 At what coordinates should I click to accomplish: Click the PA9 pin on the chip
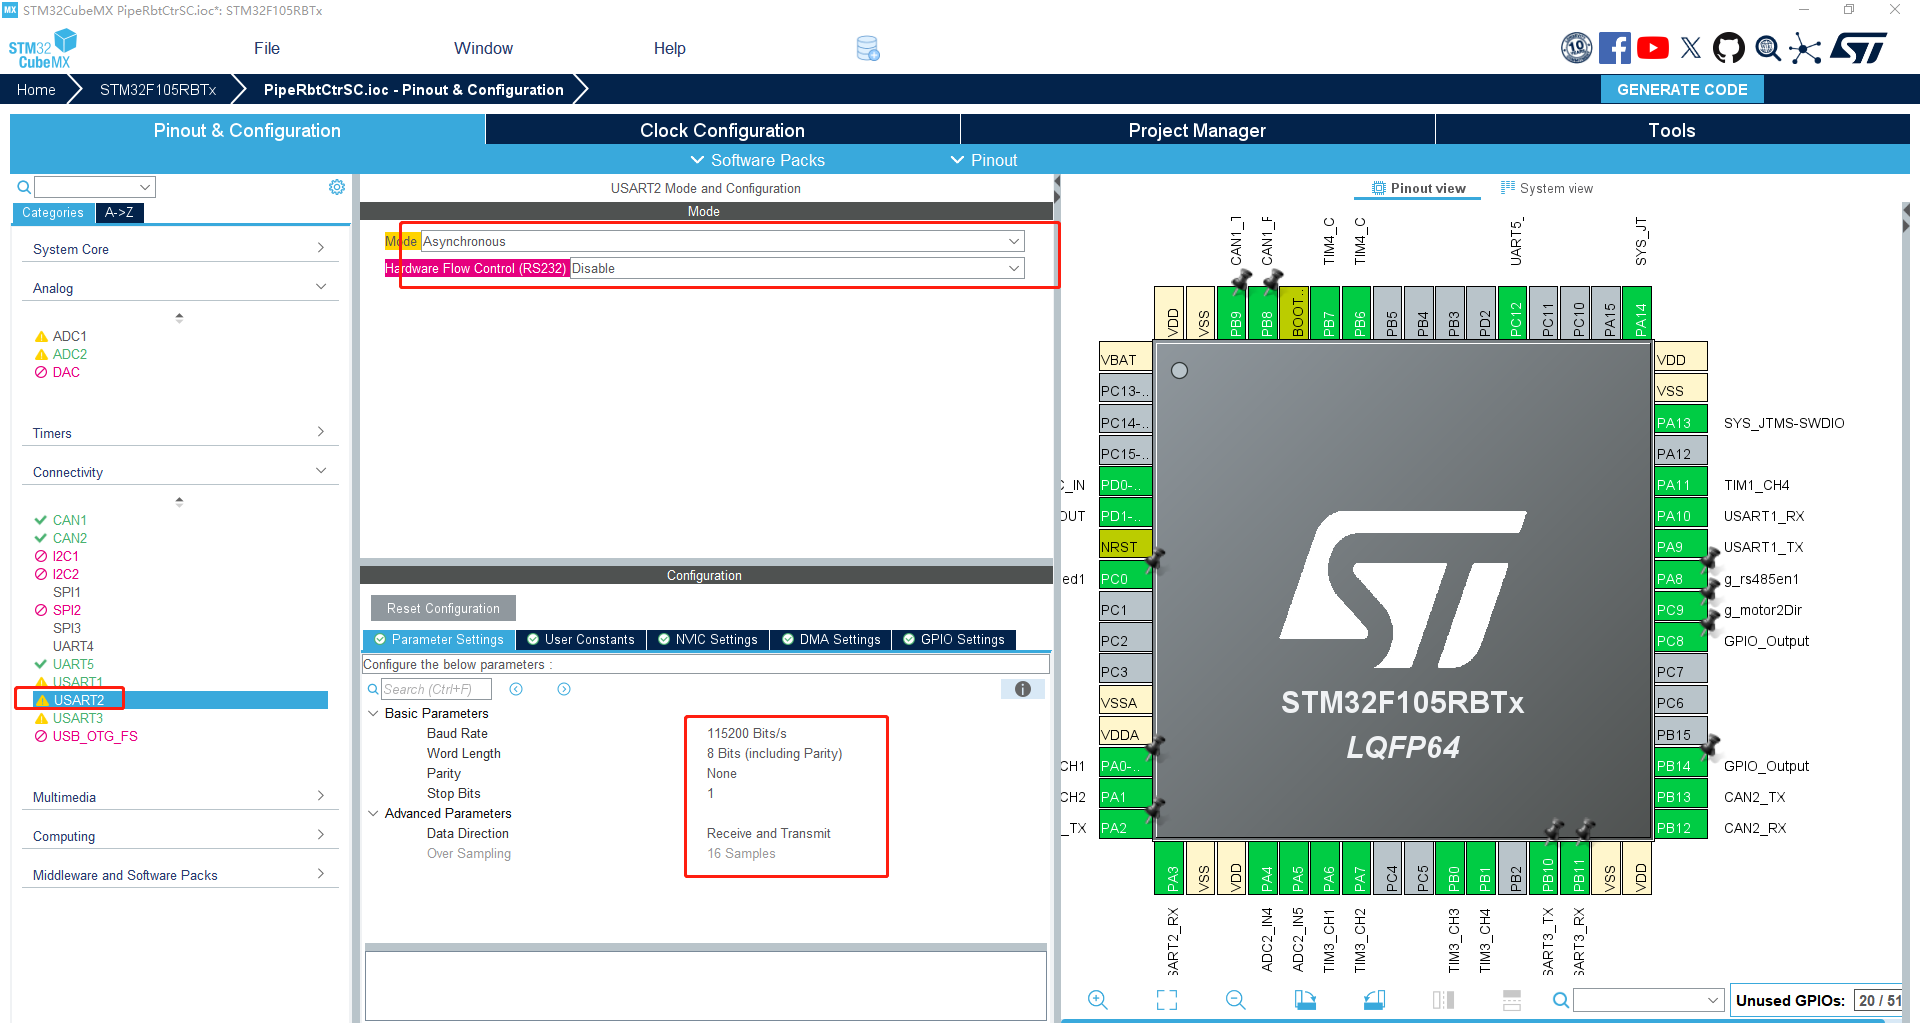point(1681,547)
